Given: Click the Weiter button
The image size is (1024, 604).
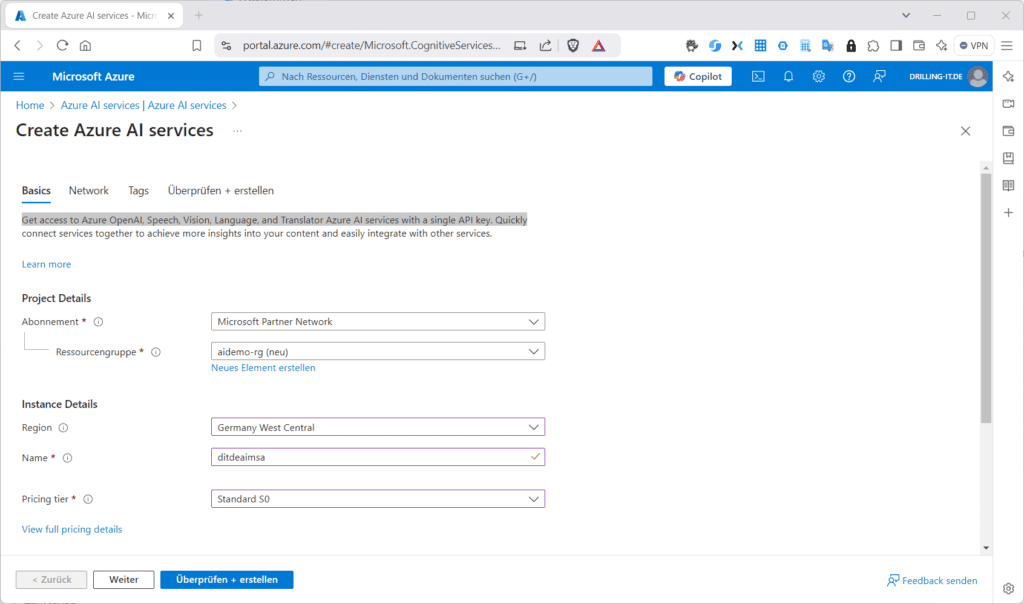Looking at the screenshot, I should tap(123, 580).
